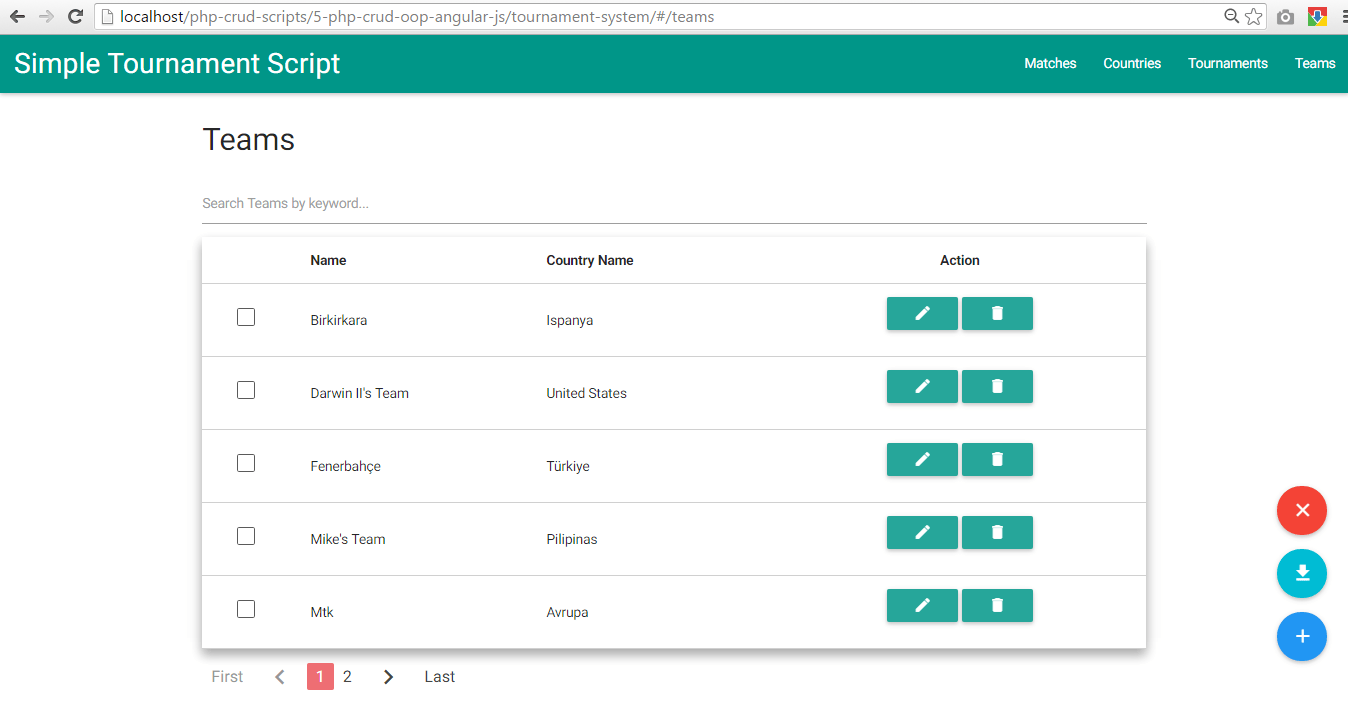Image resolution: width=1348 pixels, height=702 pixels.
Task: Click the Birkirkara team name
Action: coord(339,320)
